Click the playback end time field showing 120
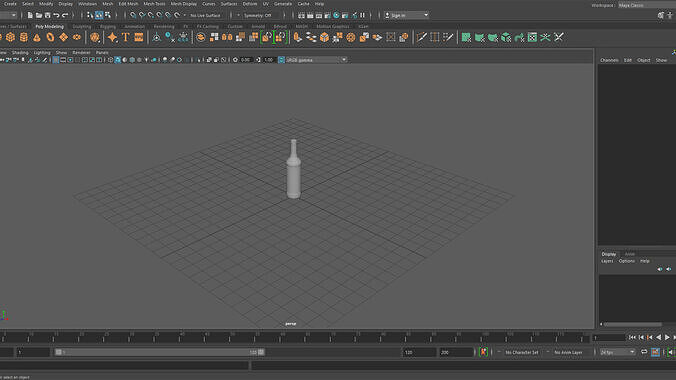 419,352
